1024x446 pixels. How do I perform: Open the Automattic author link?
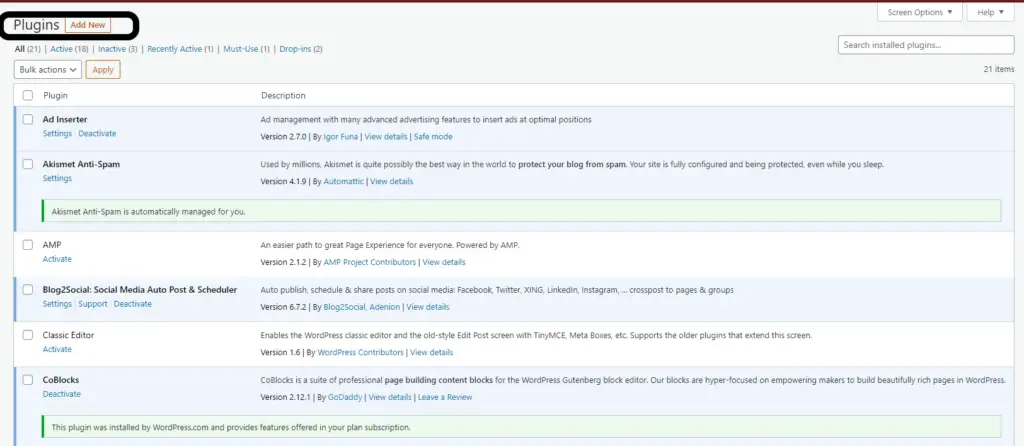[344, 182]
